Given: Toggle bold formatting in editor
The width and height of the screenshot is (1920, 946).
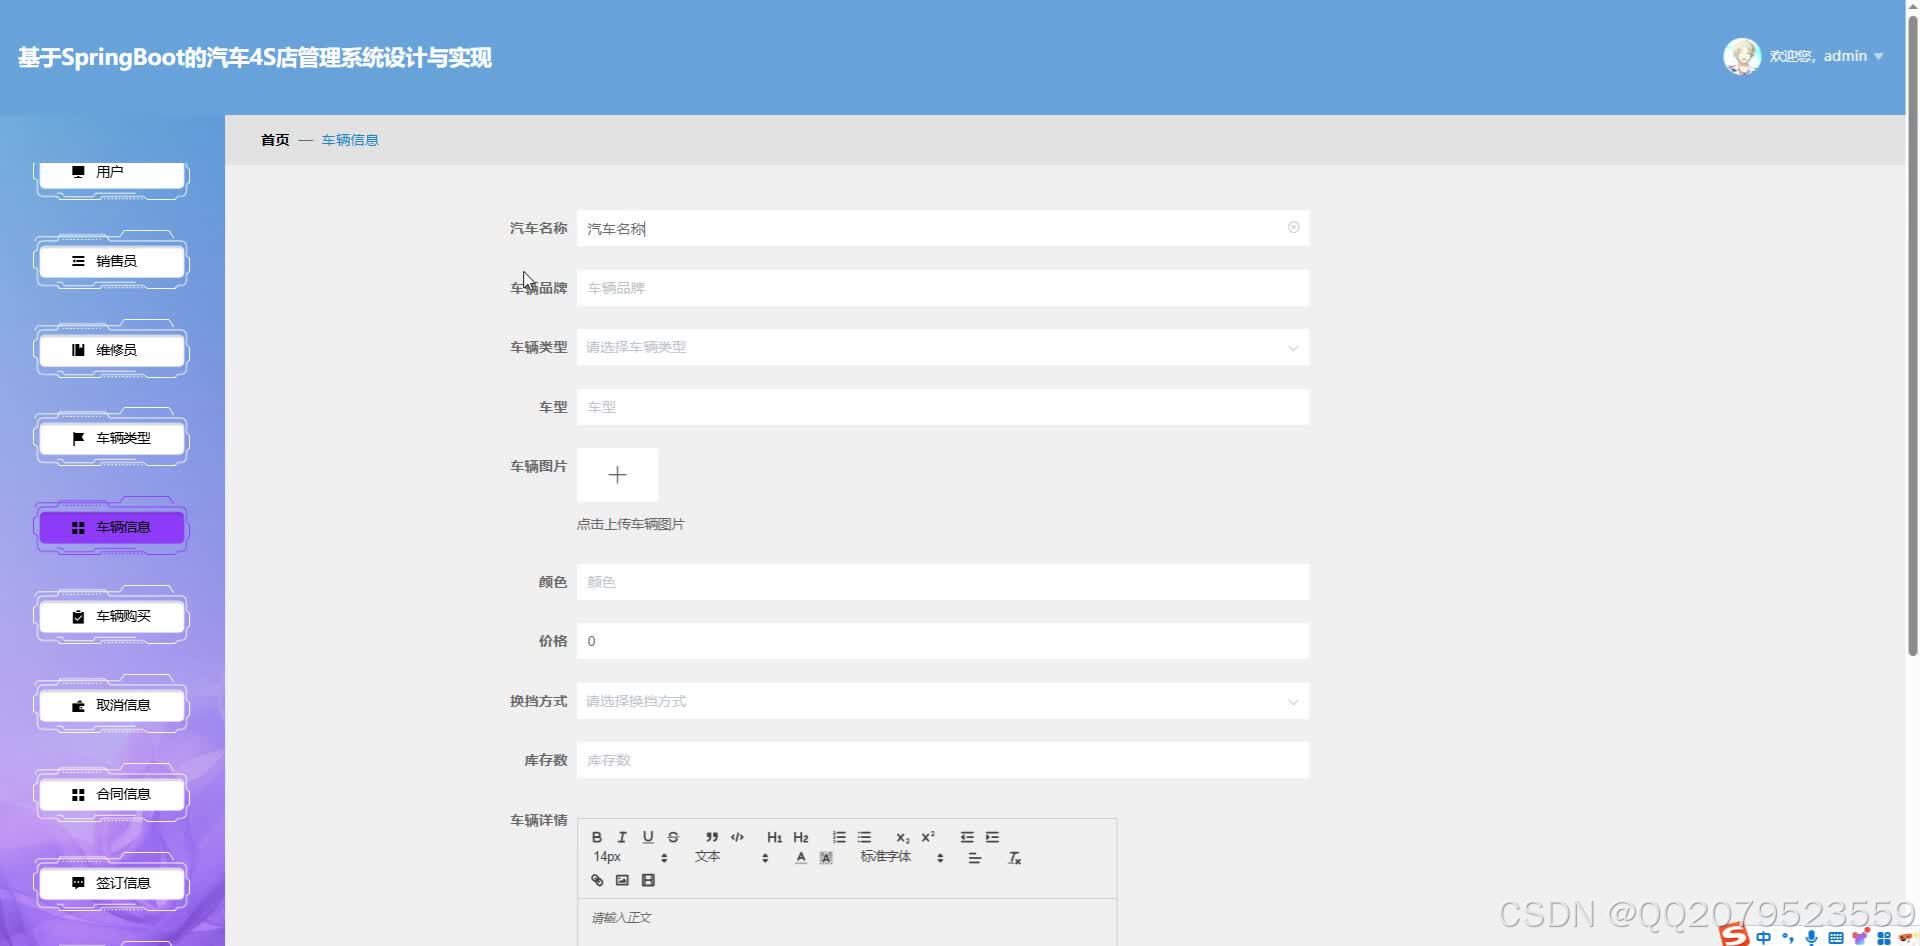Looking at the screenshot, I should click(597, 837).
